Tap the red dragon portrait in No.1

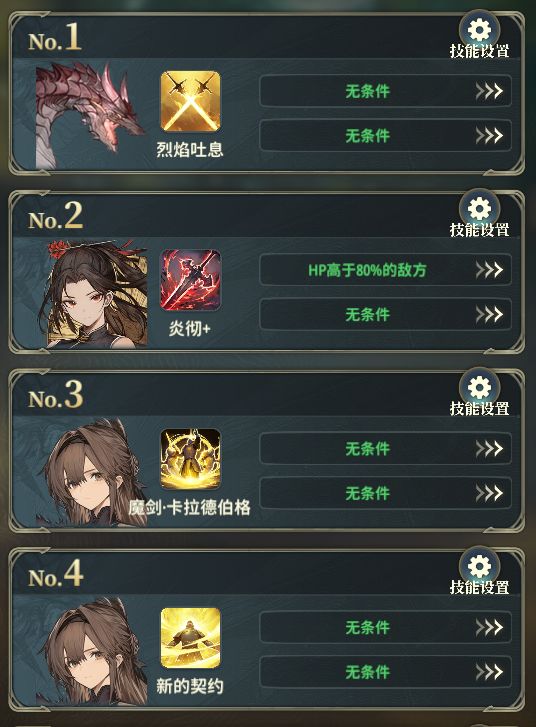90,115
